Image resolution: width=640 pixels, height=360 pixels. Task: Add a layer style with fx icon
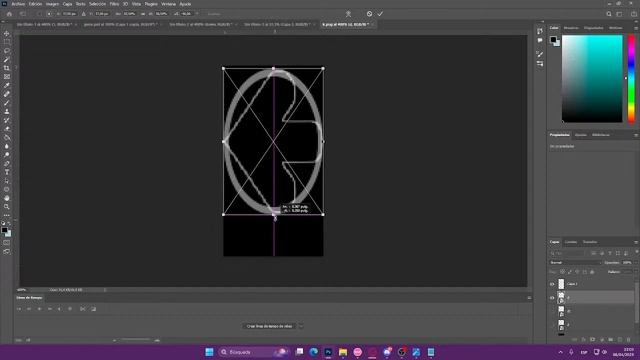pos(583,340)
